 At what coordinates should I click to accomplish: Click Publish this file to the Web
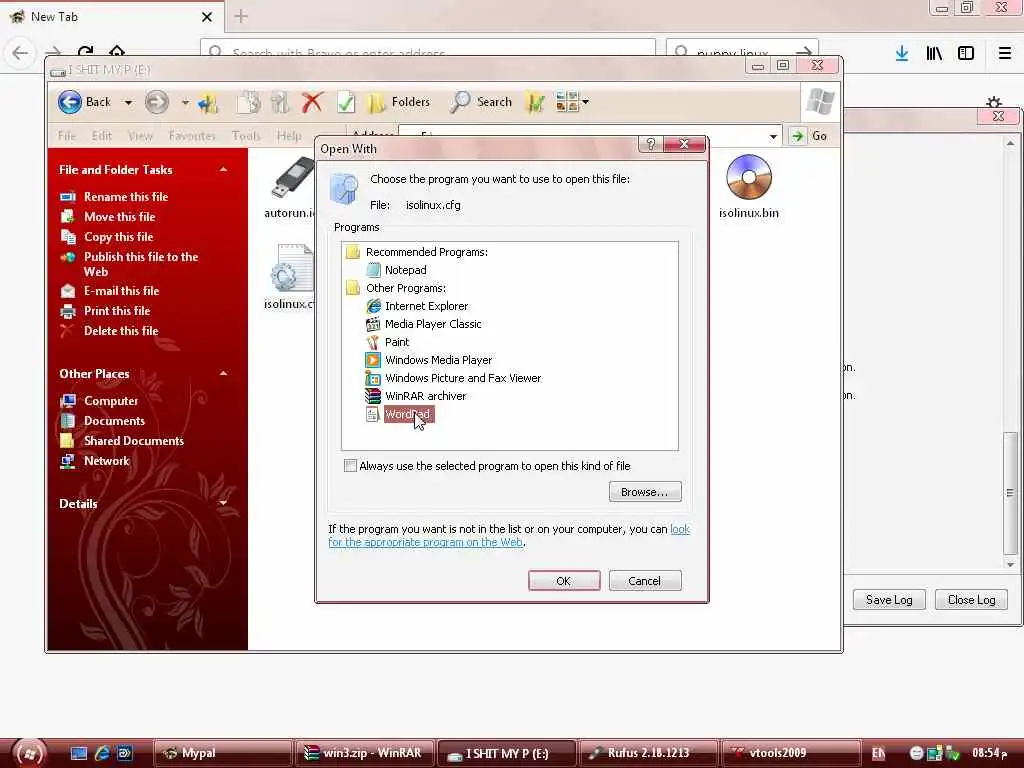pos(140,264)
